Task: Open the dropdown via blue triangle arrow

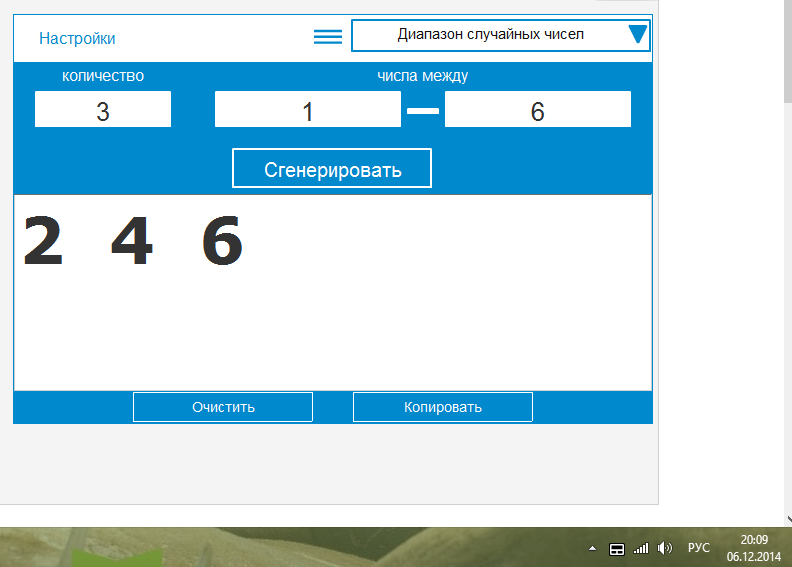Action: pos(638,36)
